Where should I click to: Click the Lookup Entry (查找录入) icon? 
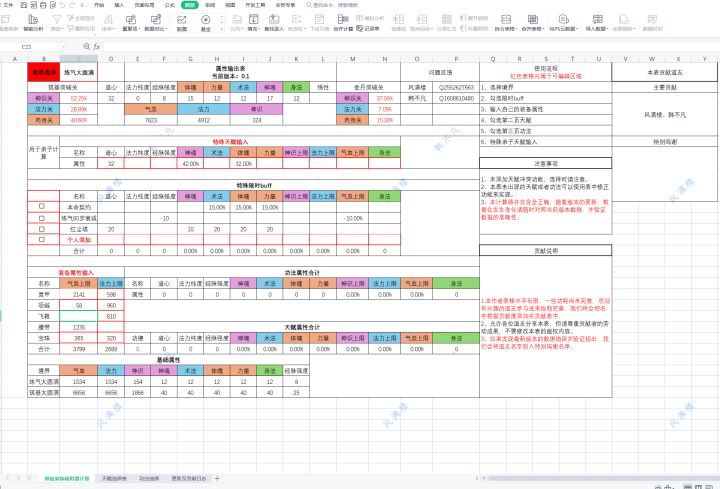(x=274, y=19)
